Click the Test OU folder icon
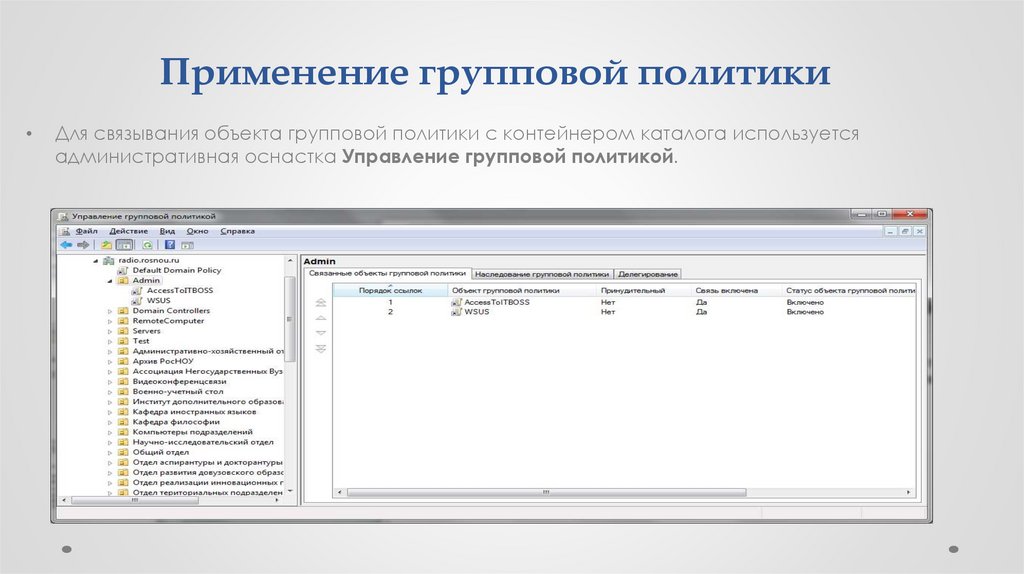Image resolution: width=1024 pixels, height=574 pixels. 123,342
